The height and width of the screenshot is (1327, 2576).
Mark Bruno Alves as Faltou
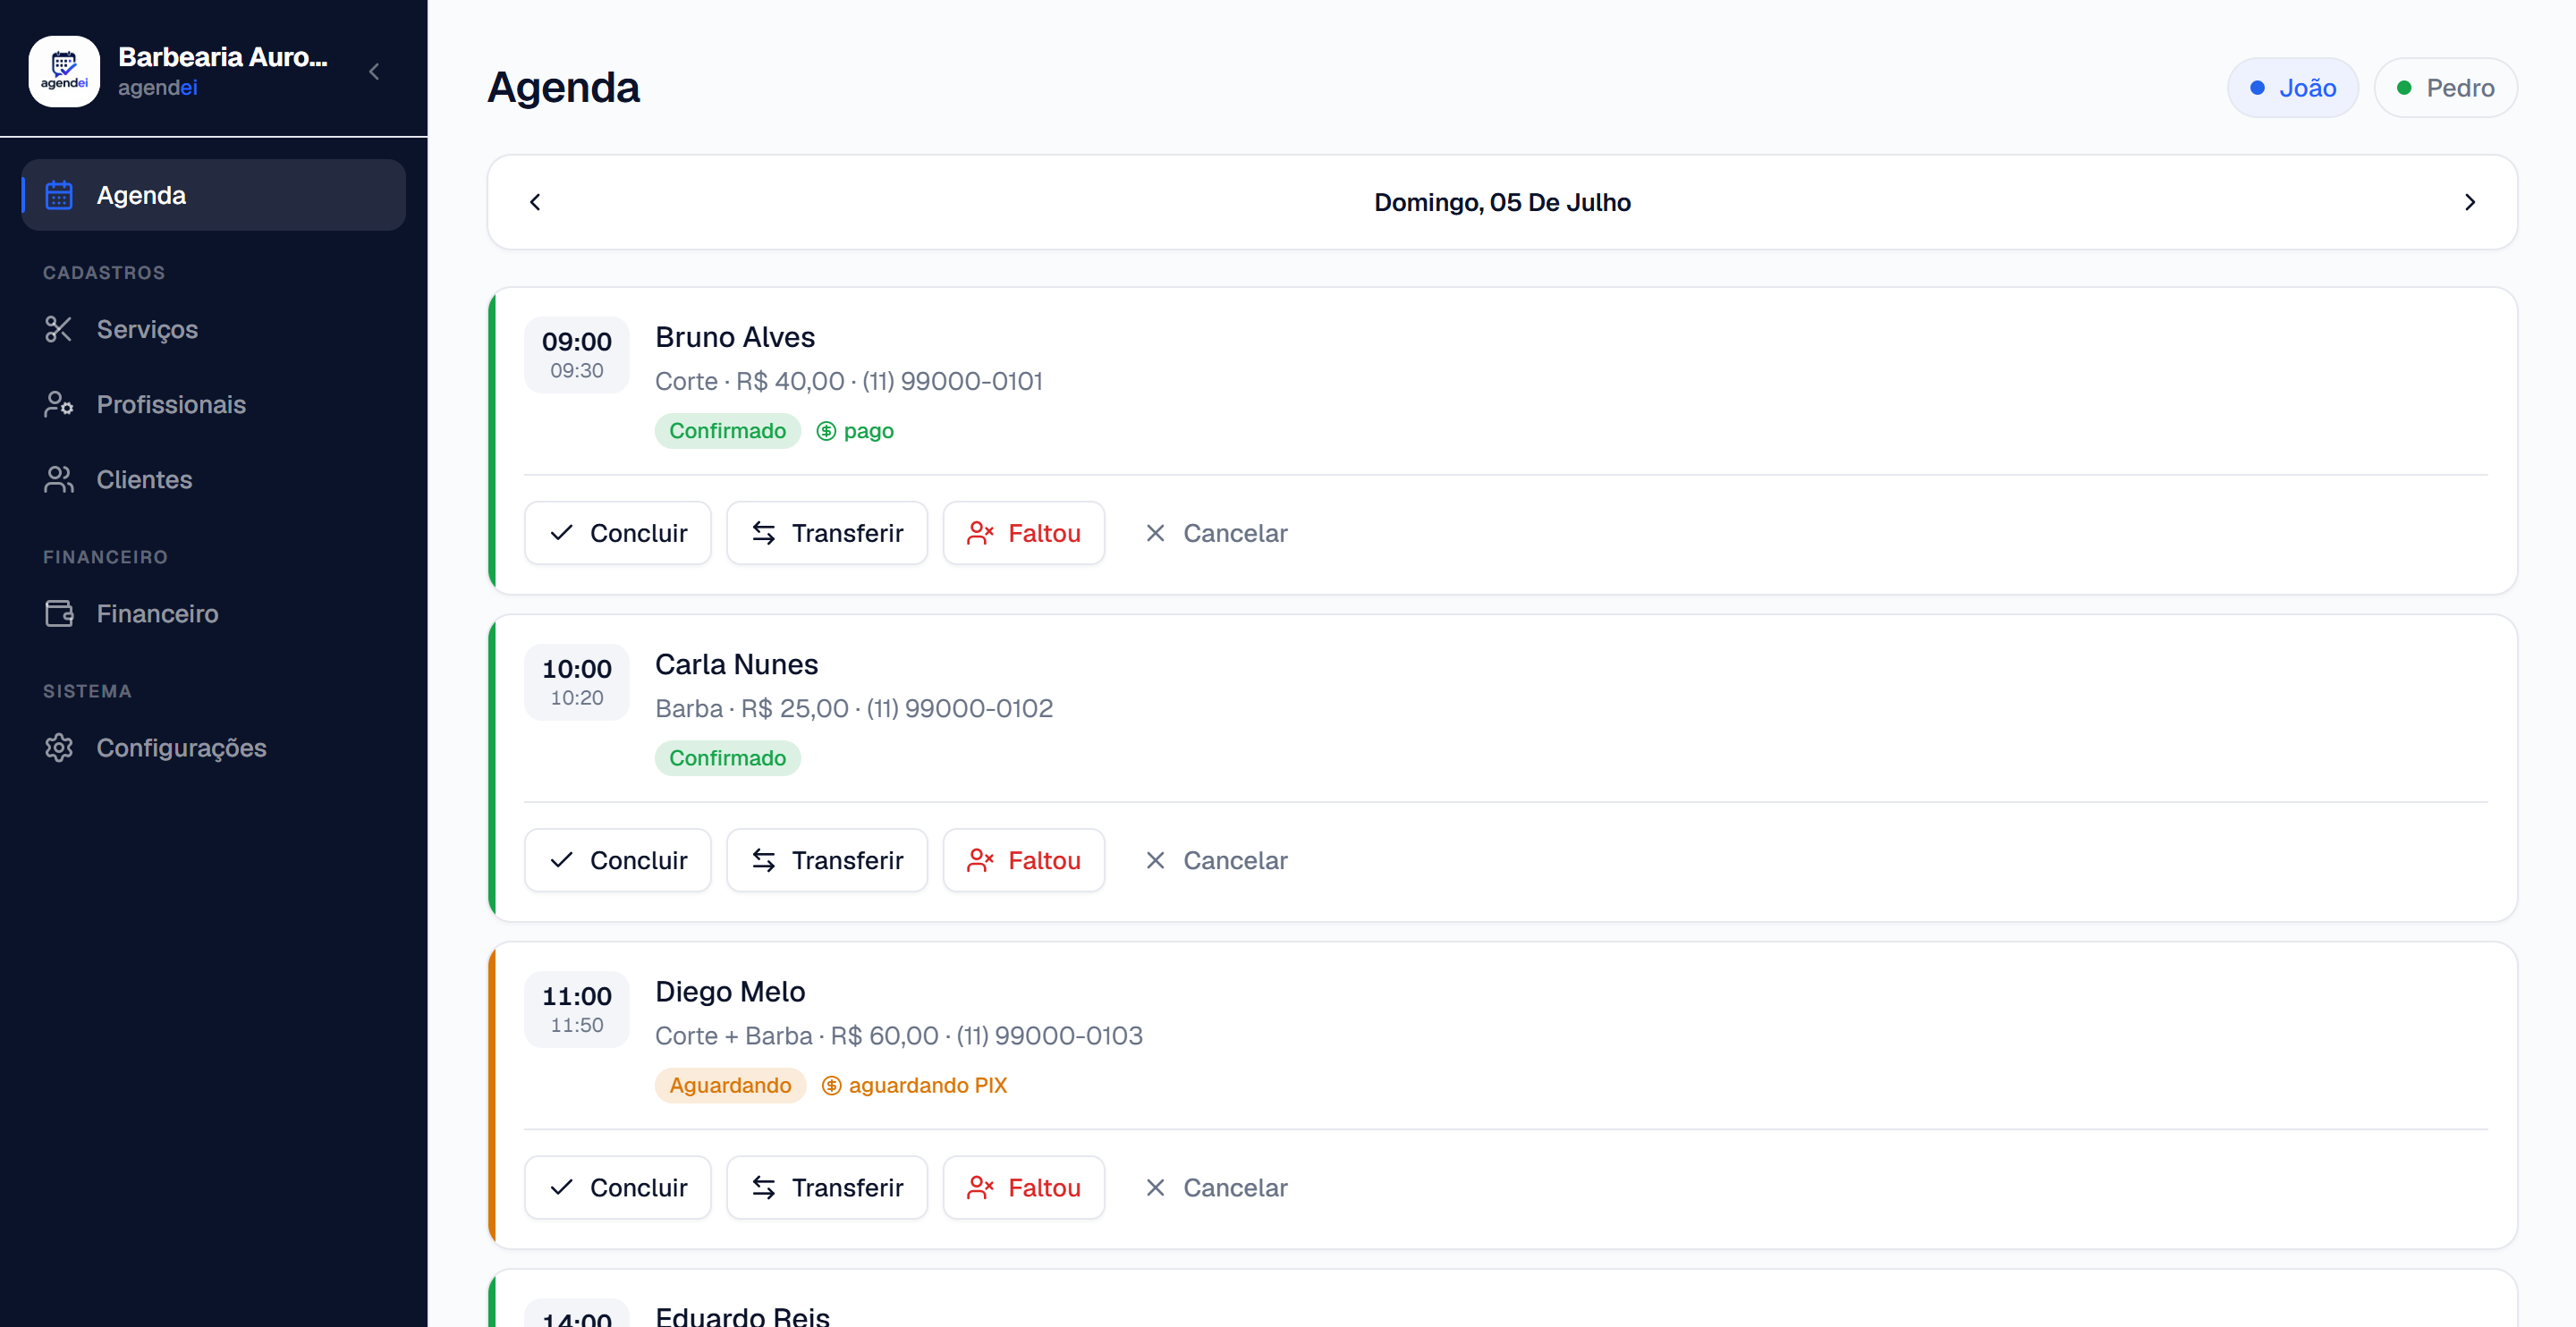(1024, 533)
